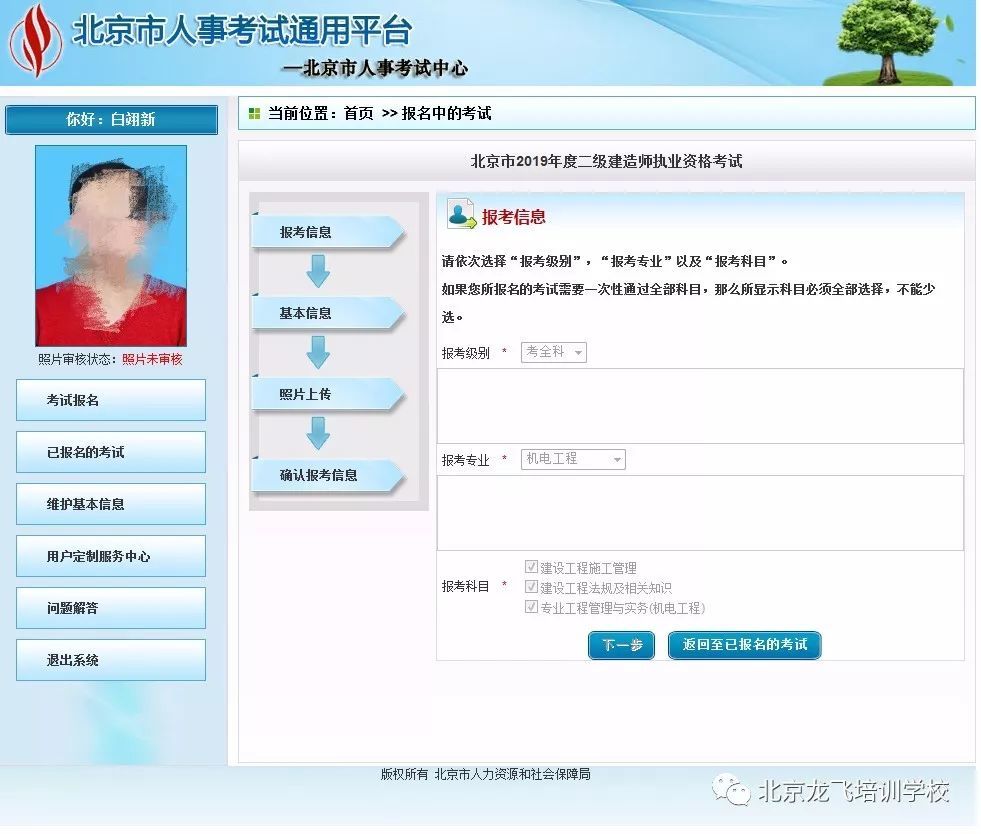Open 已报名的考试 in sidebar
The image size is (981, 834).
click(111, 452)
